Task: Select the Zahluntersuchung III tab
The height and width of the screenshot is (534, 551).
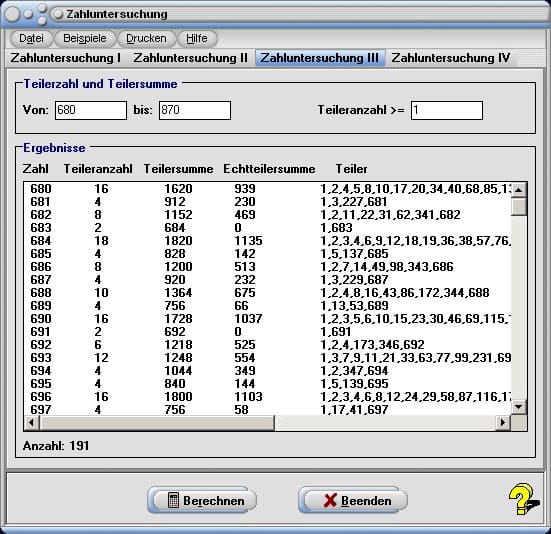Action: (x=320, y=58)
